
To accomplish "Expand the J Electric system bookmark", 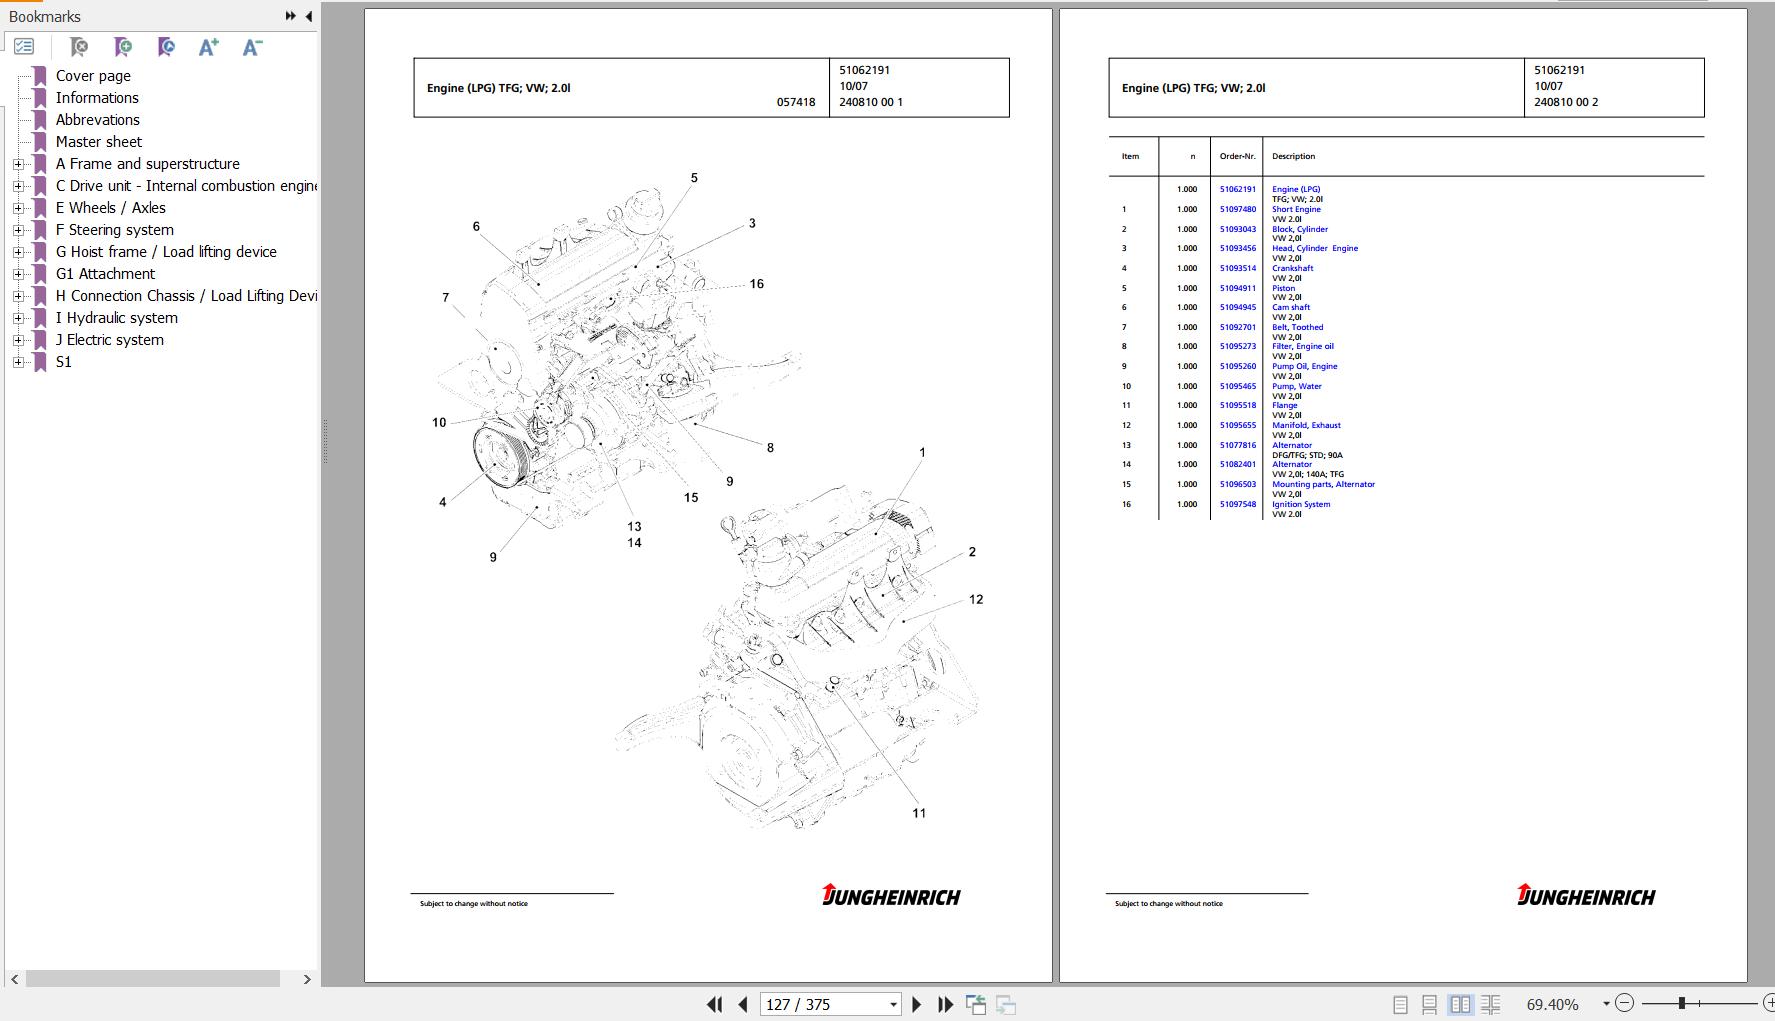I will (18, 340).
